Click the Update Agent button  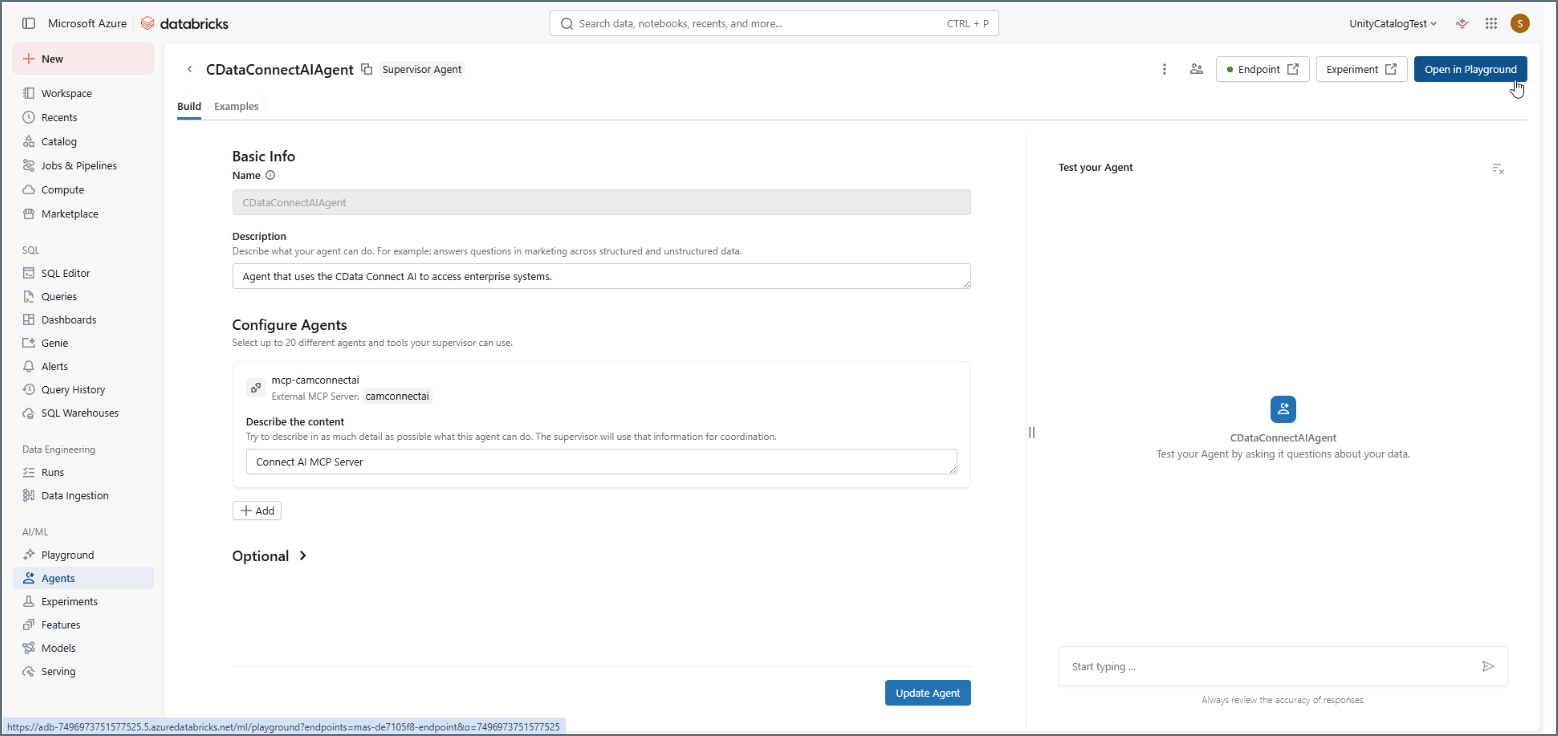[x=928, y=693]
